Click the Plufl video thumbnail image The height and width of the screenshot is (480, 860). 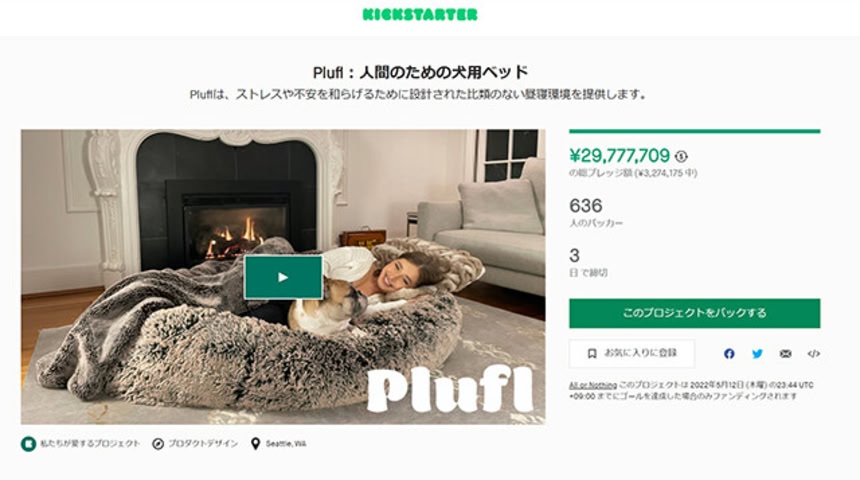pos(283,276)
